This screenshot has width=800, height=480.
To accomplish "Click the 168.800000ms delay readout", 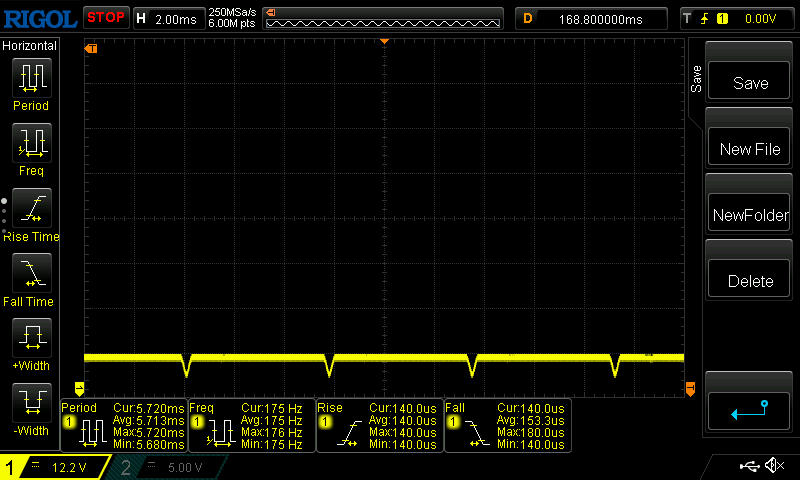I will (601, 19).
